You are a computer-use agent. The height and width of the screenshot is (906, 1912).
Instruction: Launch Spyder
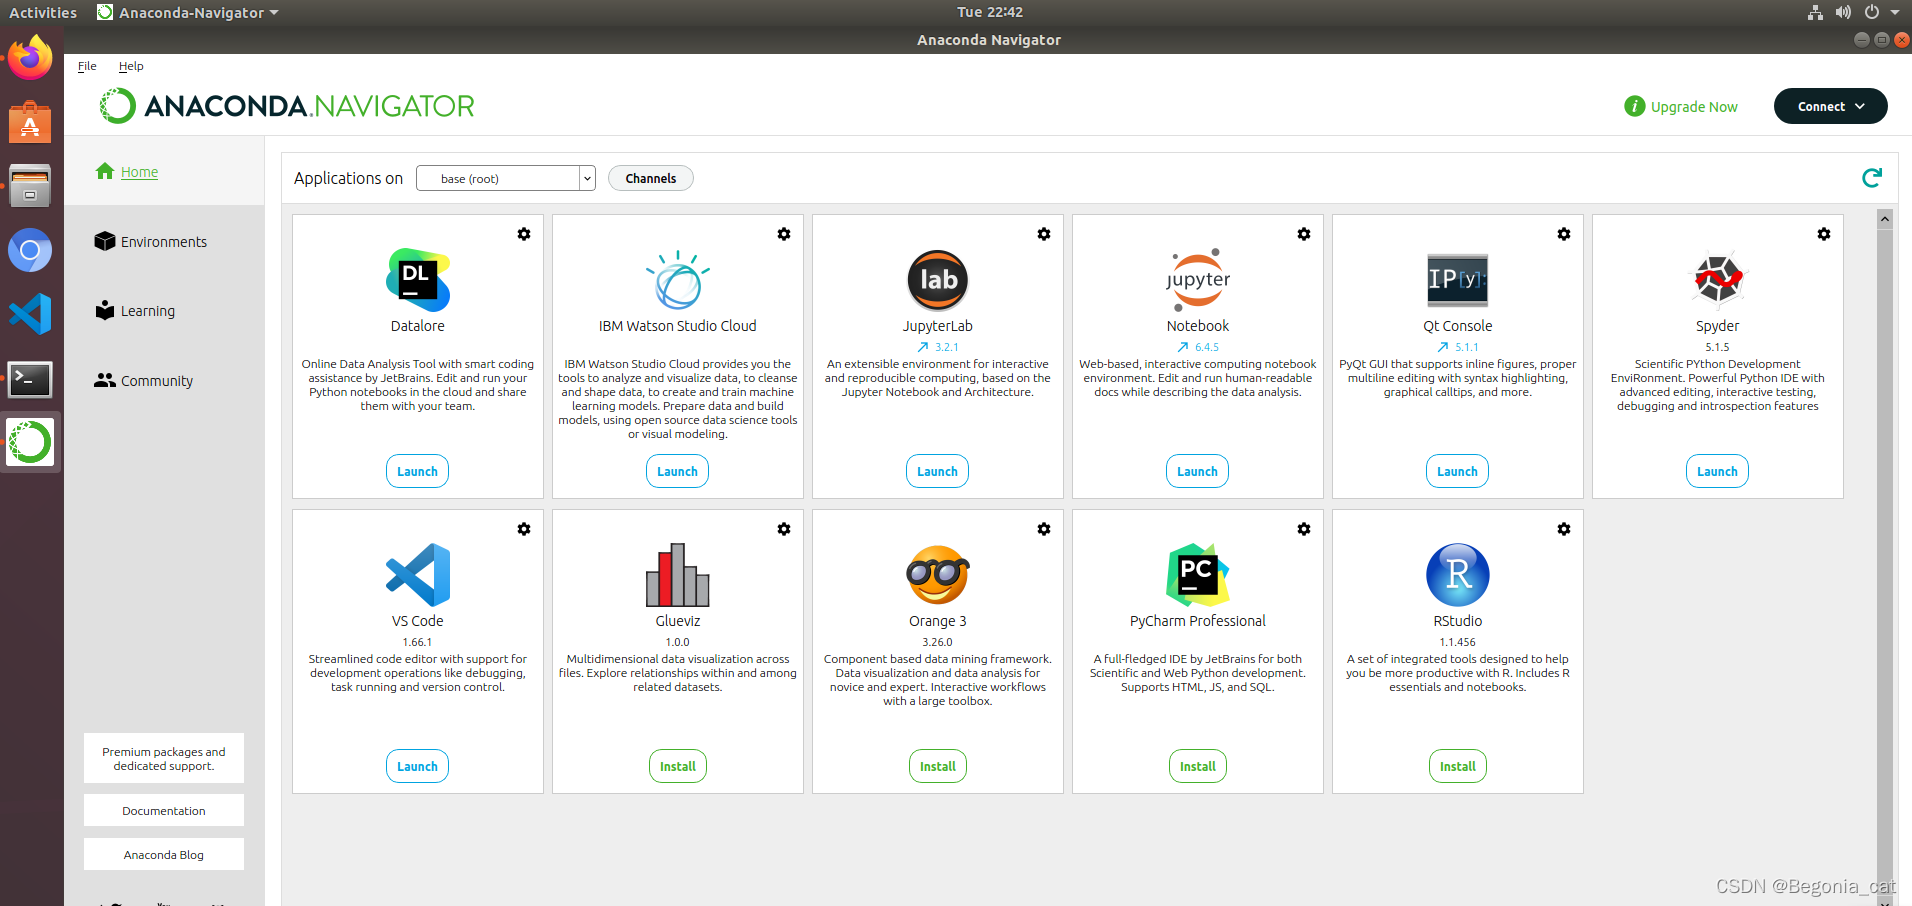click(x=1718, y=471)
